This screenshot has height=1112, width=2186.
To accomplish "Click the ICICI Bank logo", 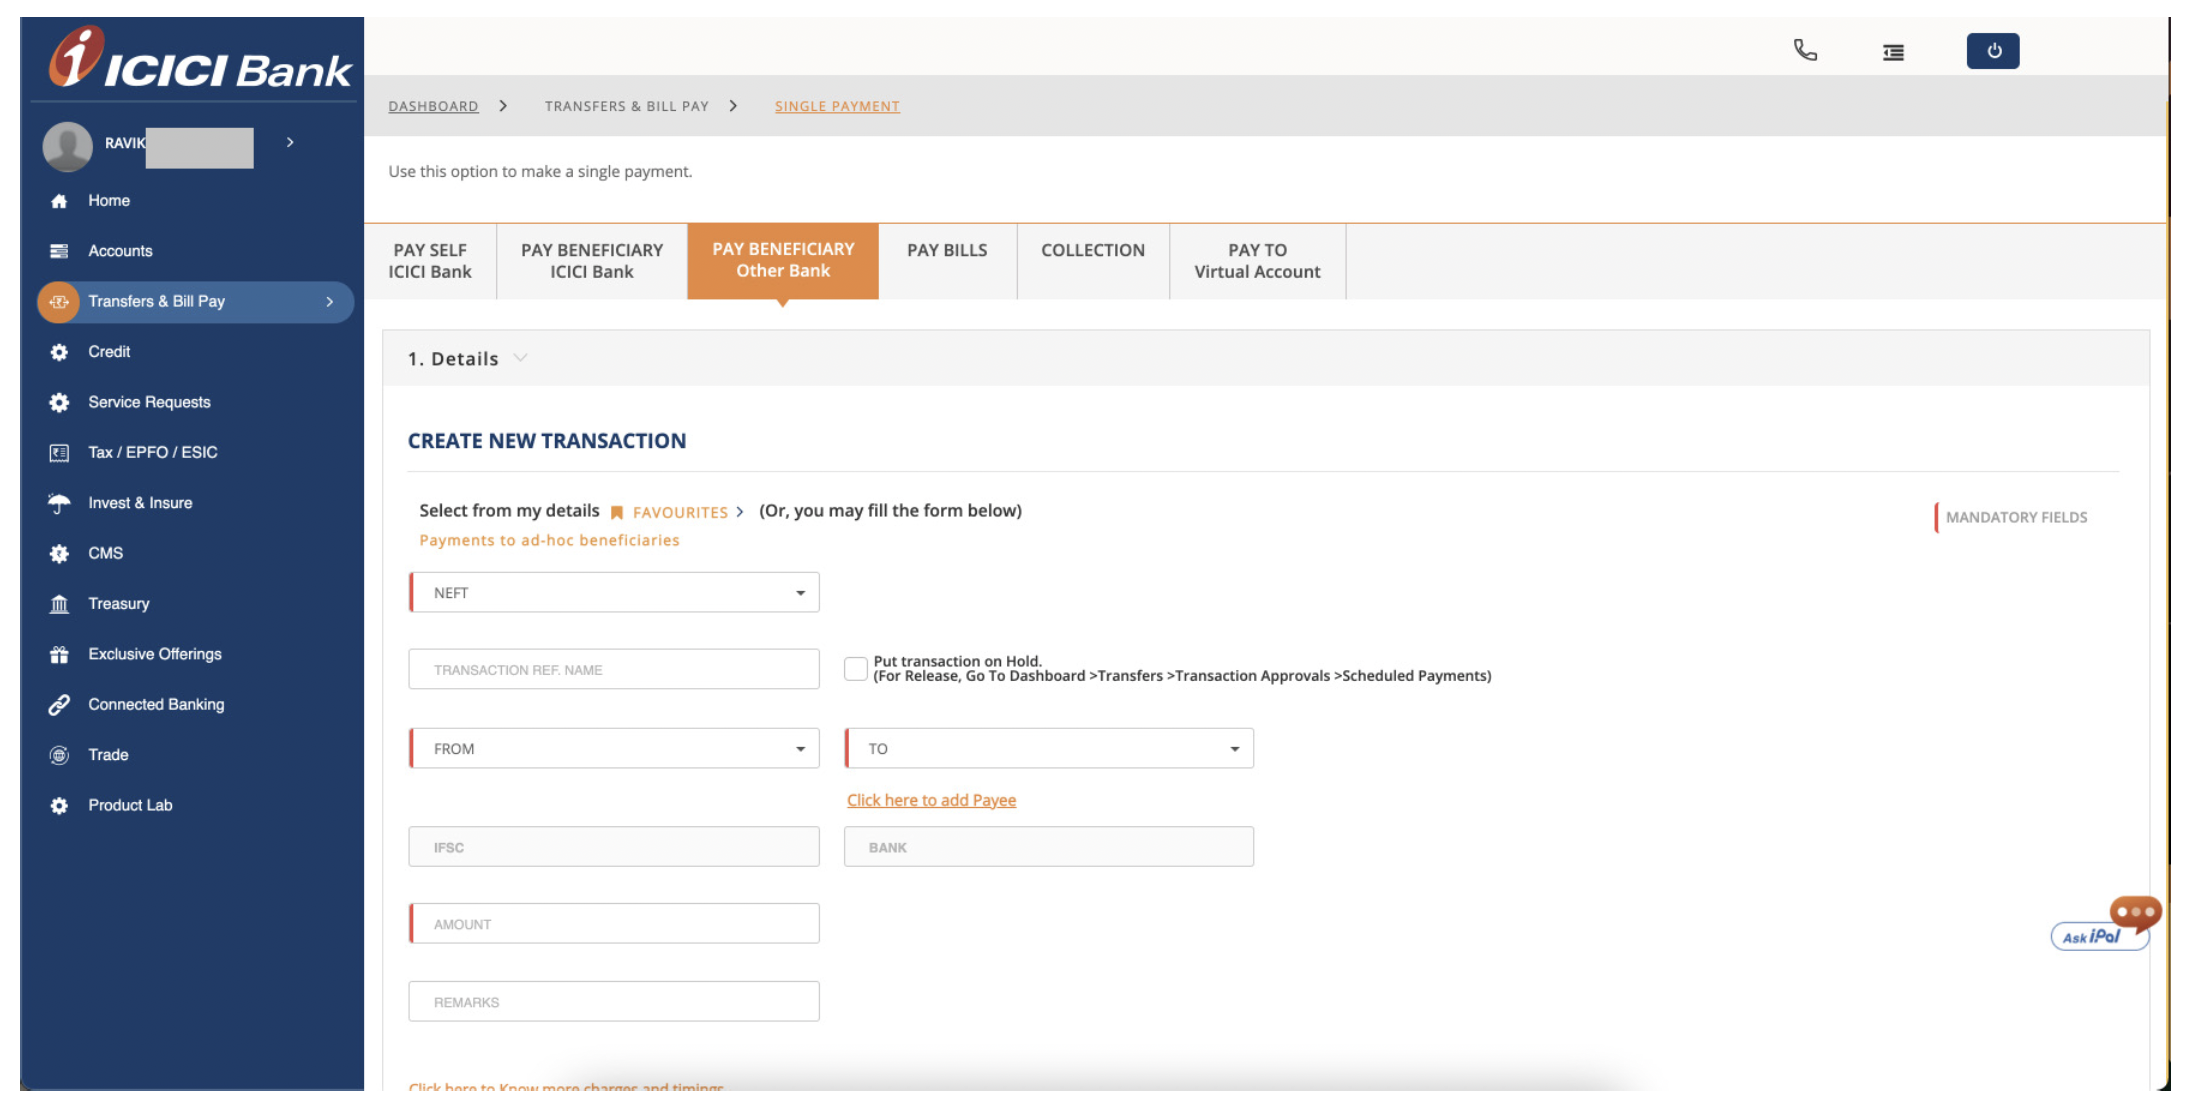I will (200, 58).
